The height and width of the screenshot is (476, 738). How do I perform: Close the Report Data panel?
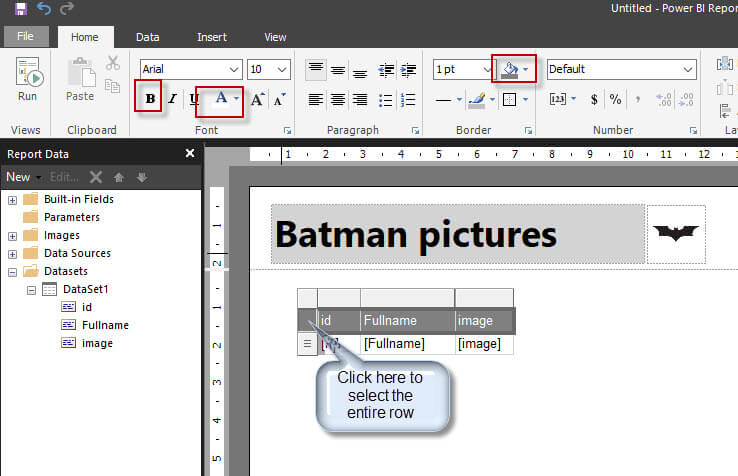[x=190, y=153]
